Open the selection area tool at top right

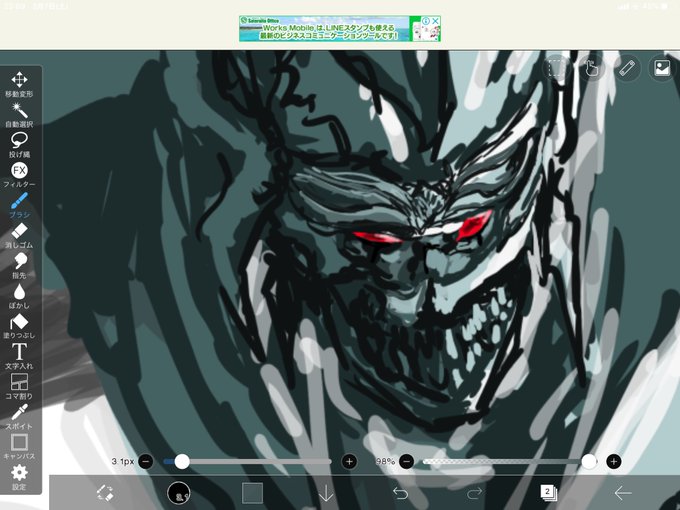click(x=556, y=68)
